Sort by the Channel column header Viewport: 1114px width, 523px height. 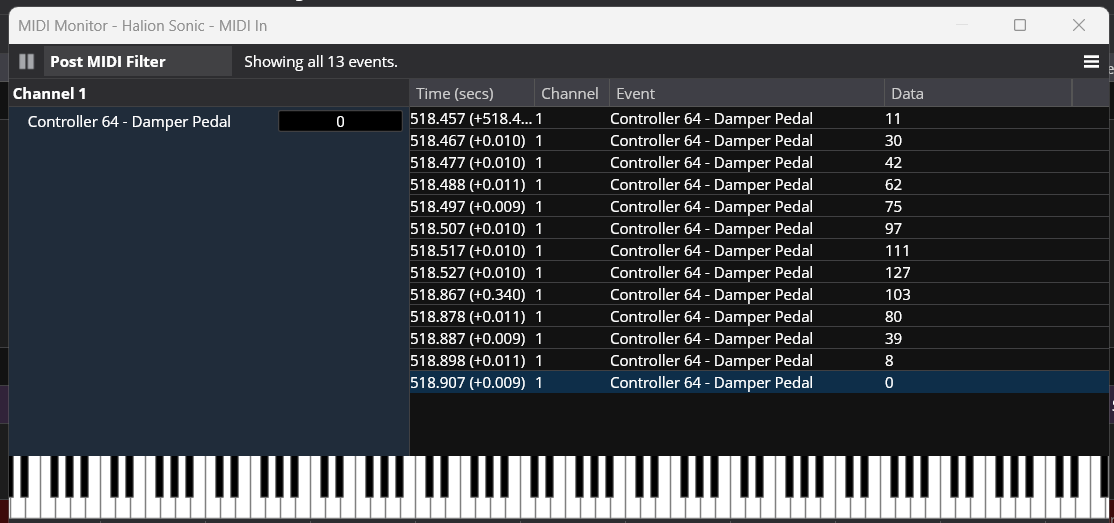coord(571,94)
